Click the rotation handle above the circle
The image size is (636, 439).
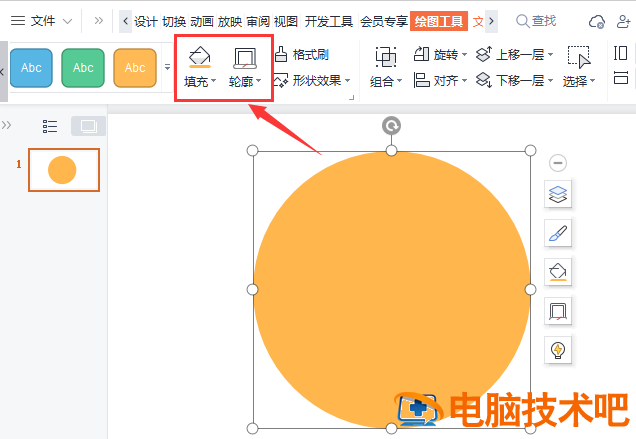pos(391,126)
